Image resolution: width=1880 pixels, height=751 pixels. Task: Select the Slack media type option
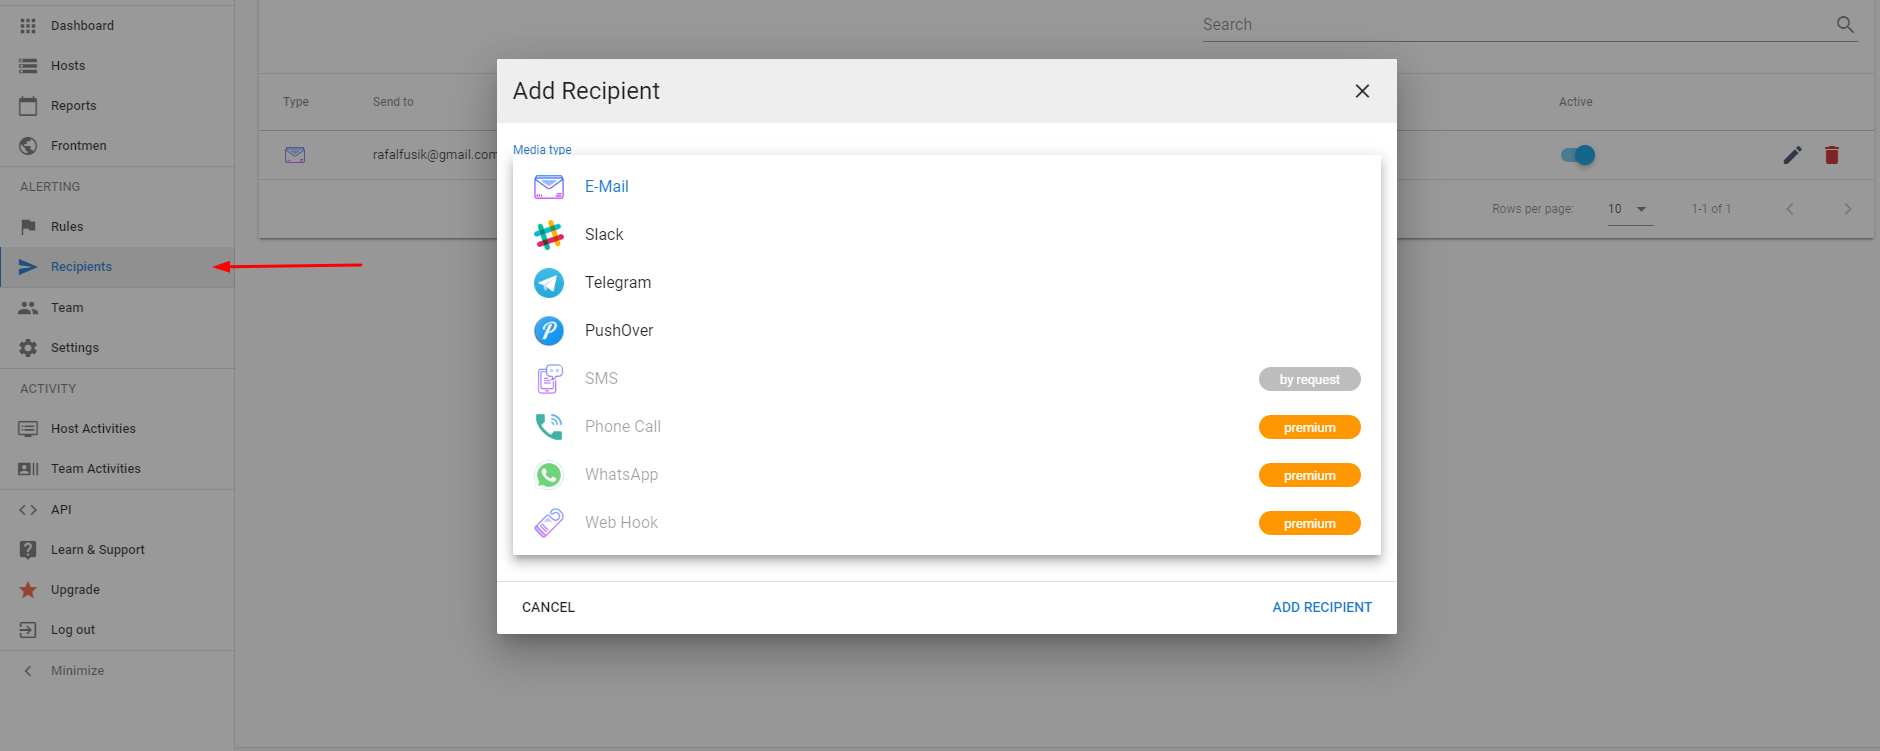[604, 235]
